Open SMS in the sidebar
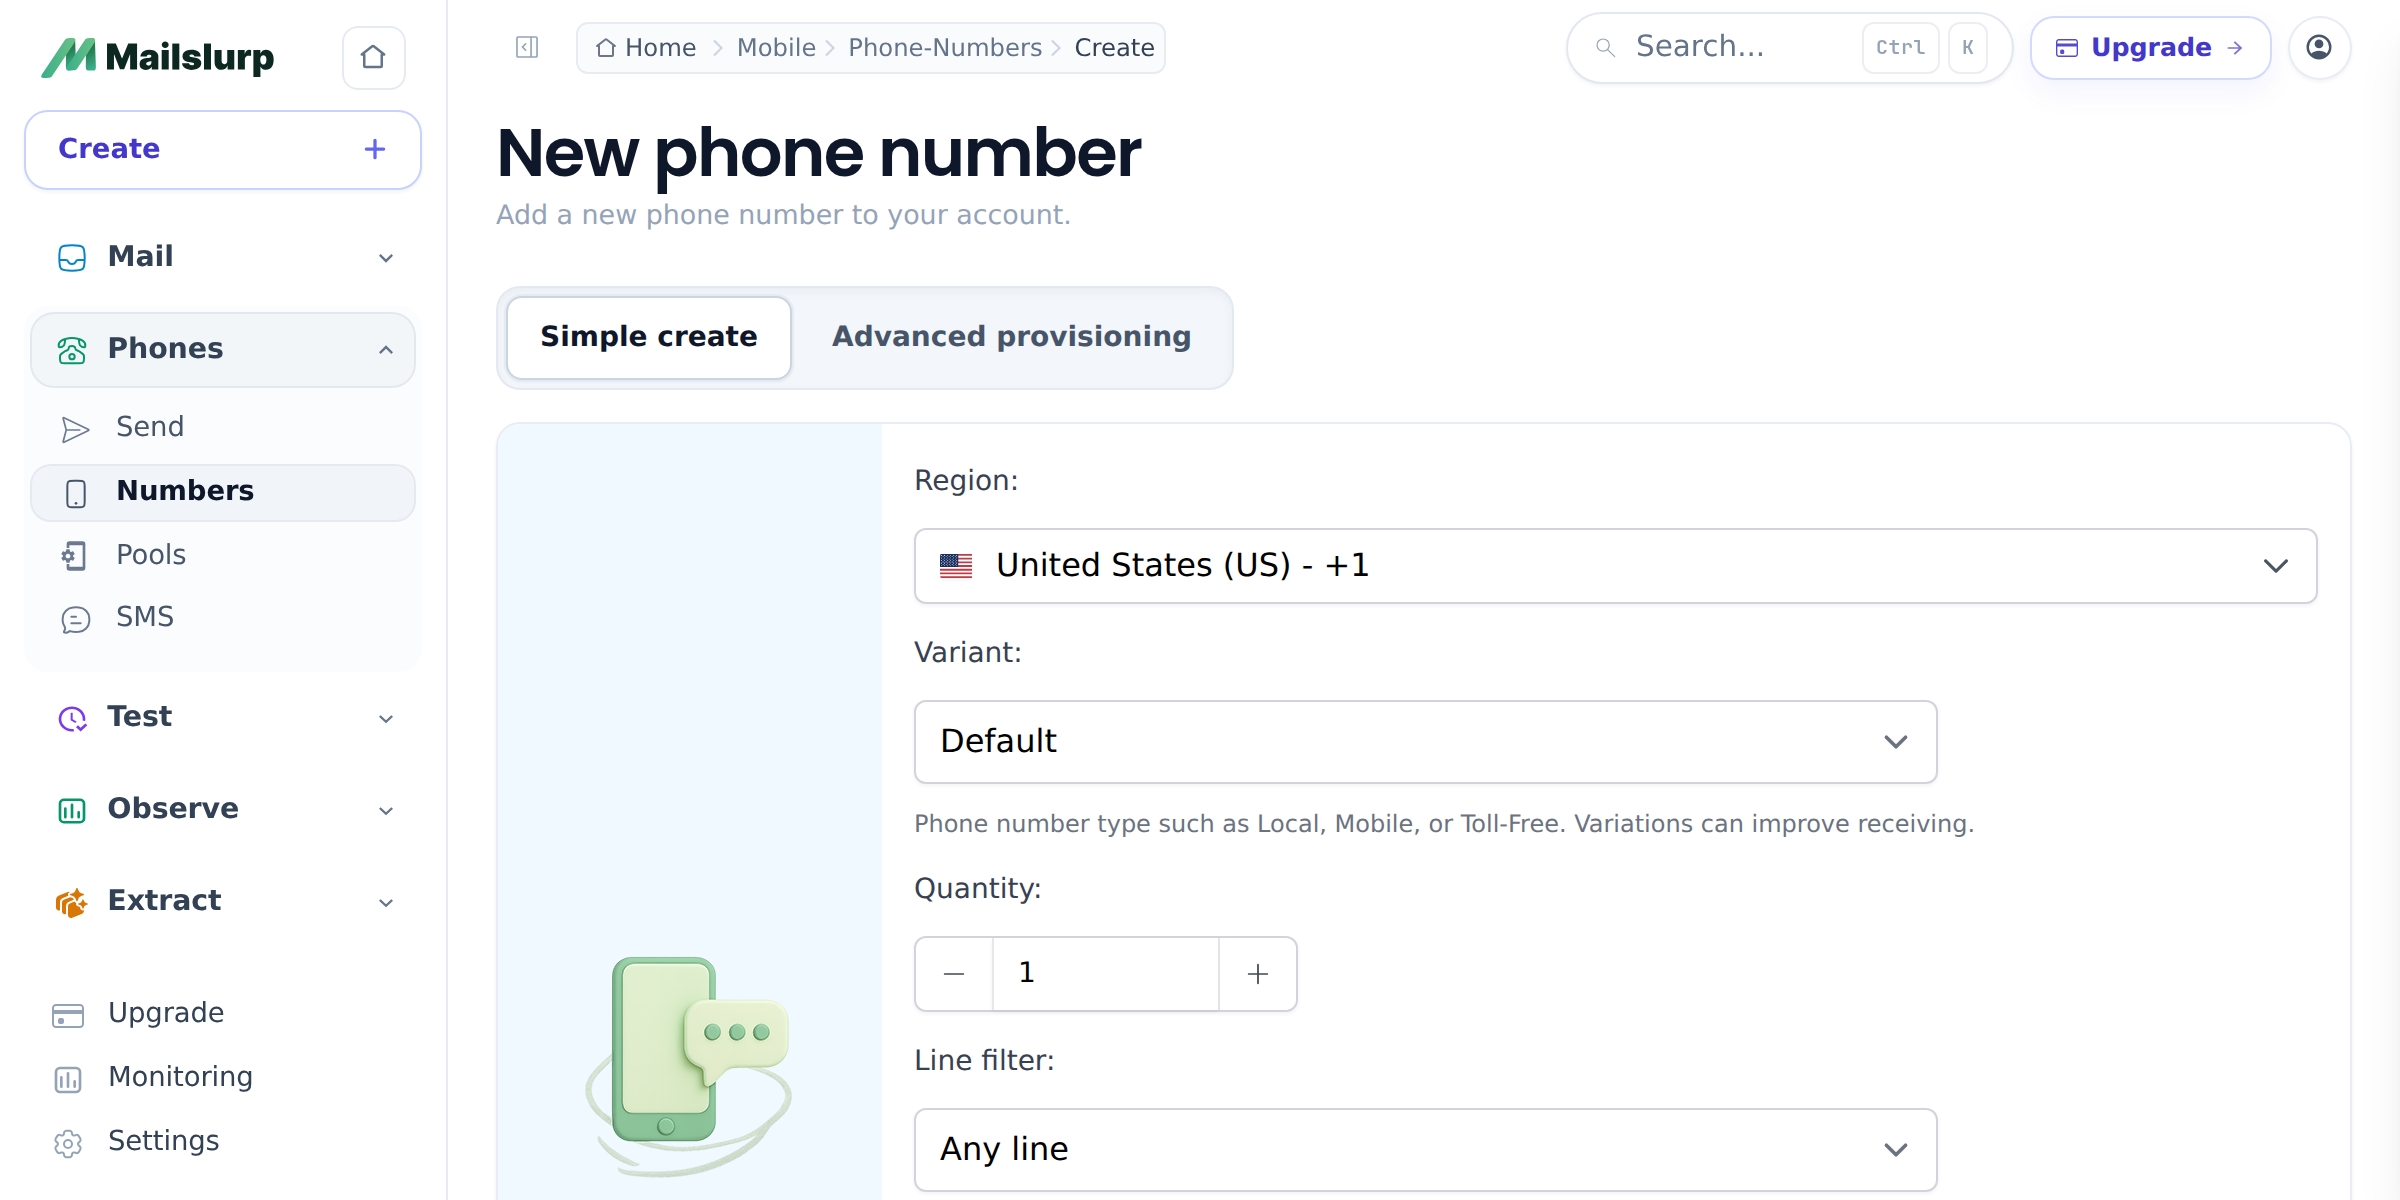2400x1200 pixels. pyautogui.click(x=145, y=617)
